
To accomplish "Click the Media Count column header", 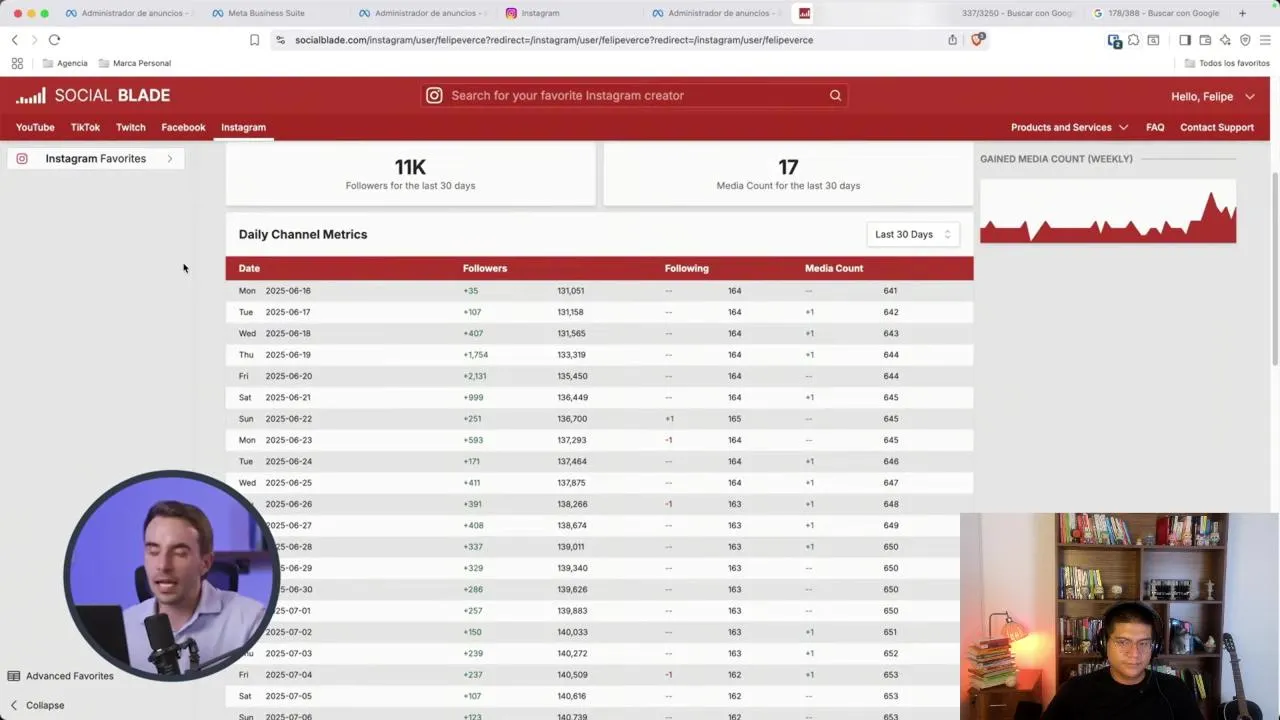I will (834, 268).
